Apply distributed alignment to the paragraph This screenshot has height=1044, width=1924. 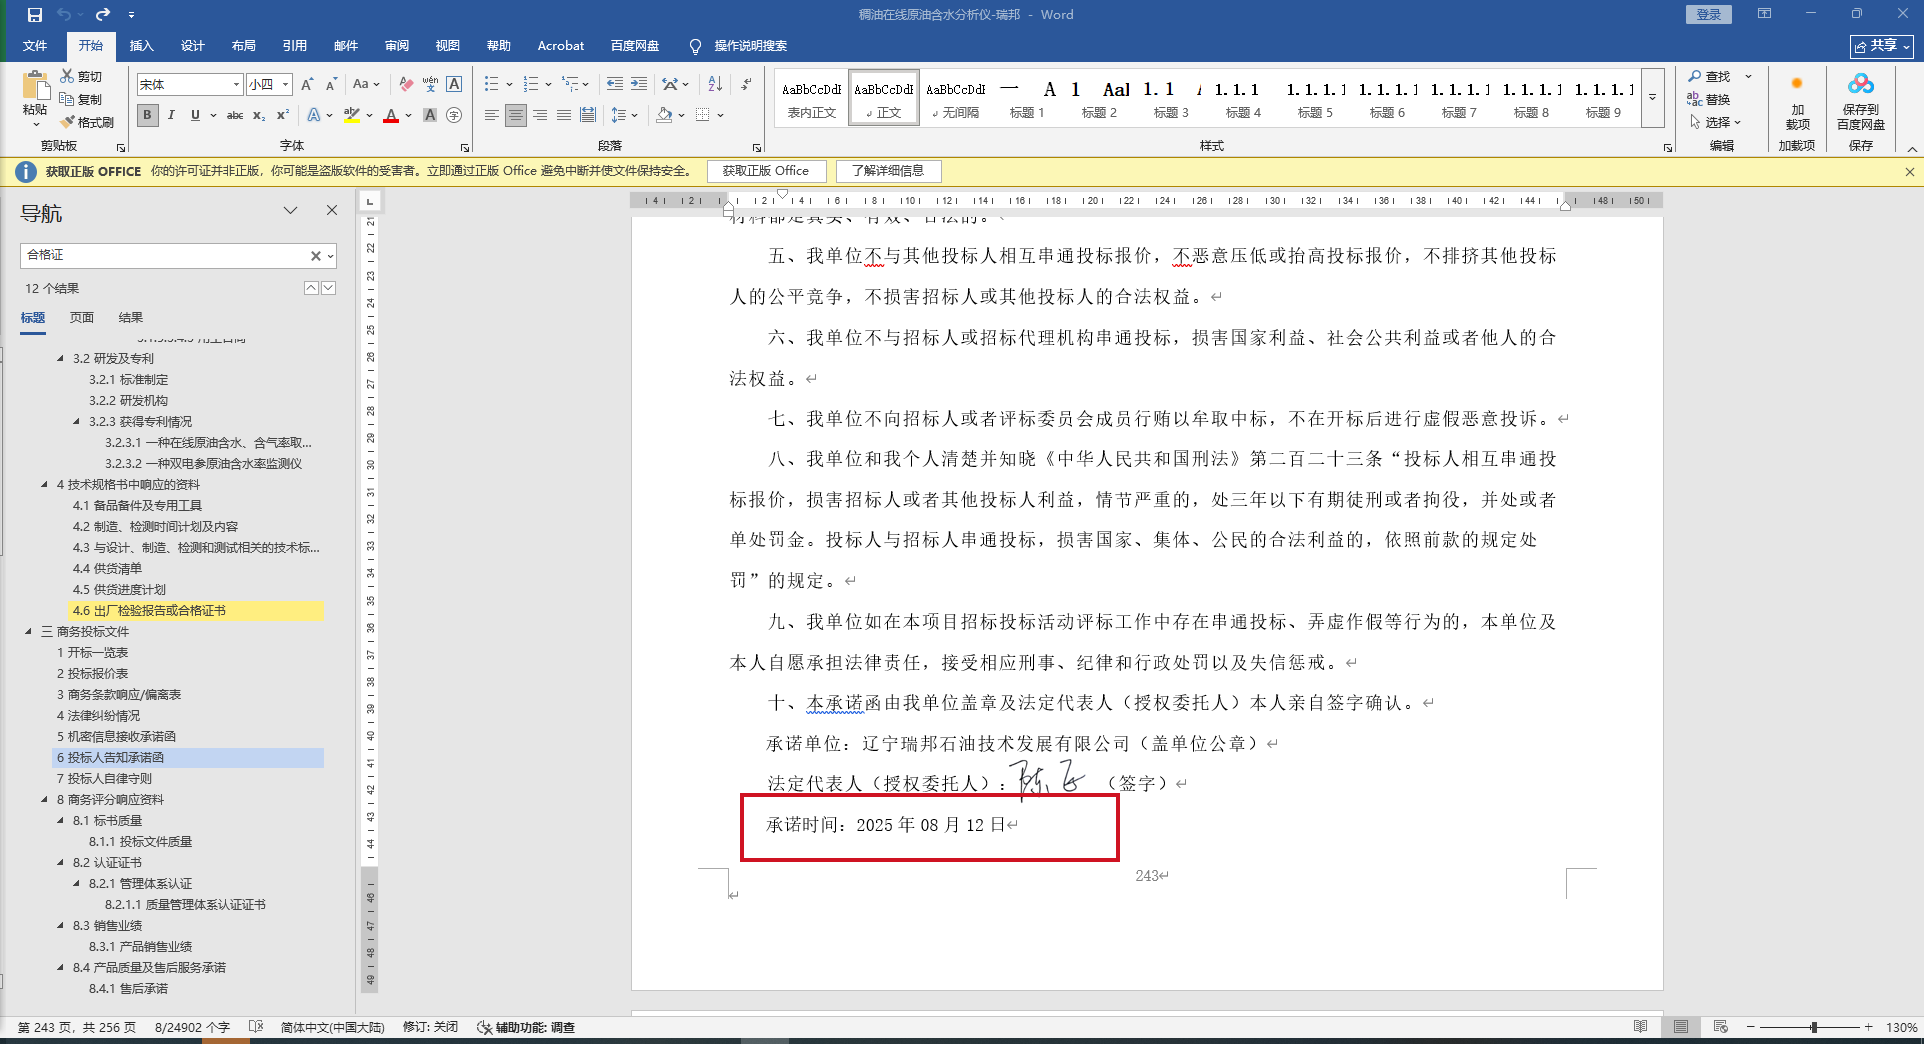pos(588,115)
